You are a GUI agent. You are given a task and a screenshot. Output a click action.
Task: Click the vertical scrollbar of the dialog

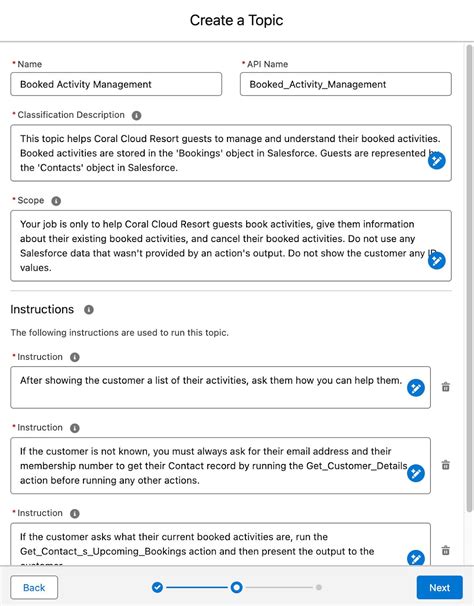469,278
